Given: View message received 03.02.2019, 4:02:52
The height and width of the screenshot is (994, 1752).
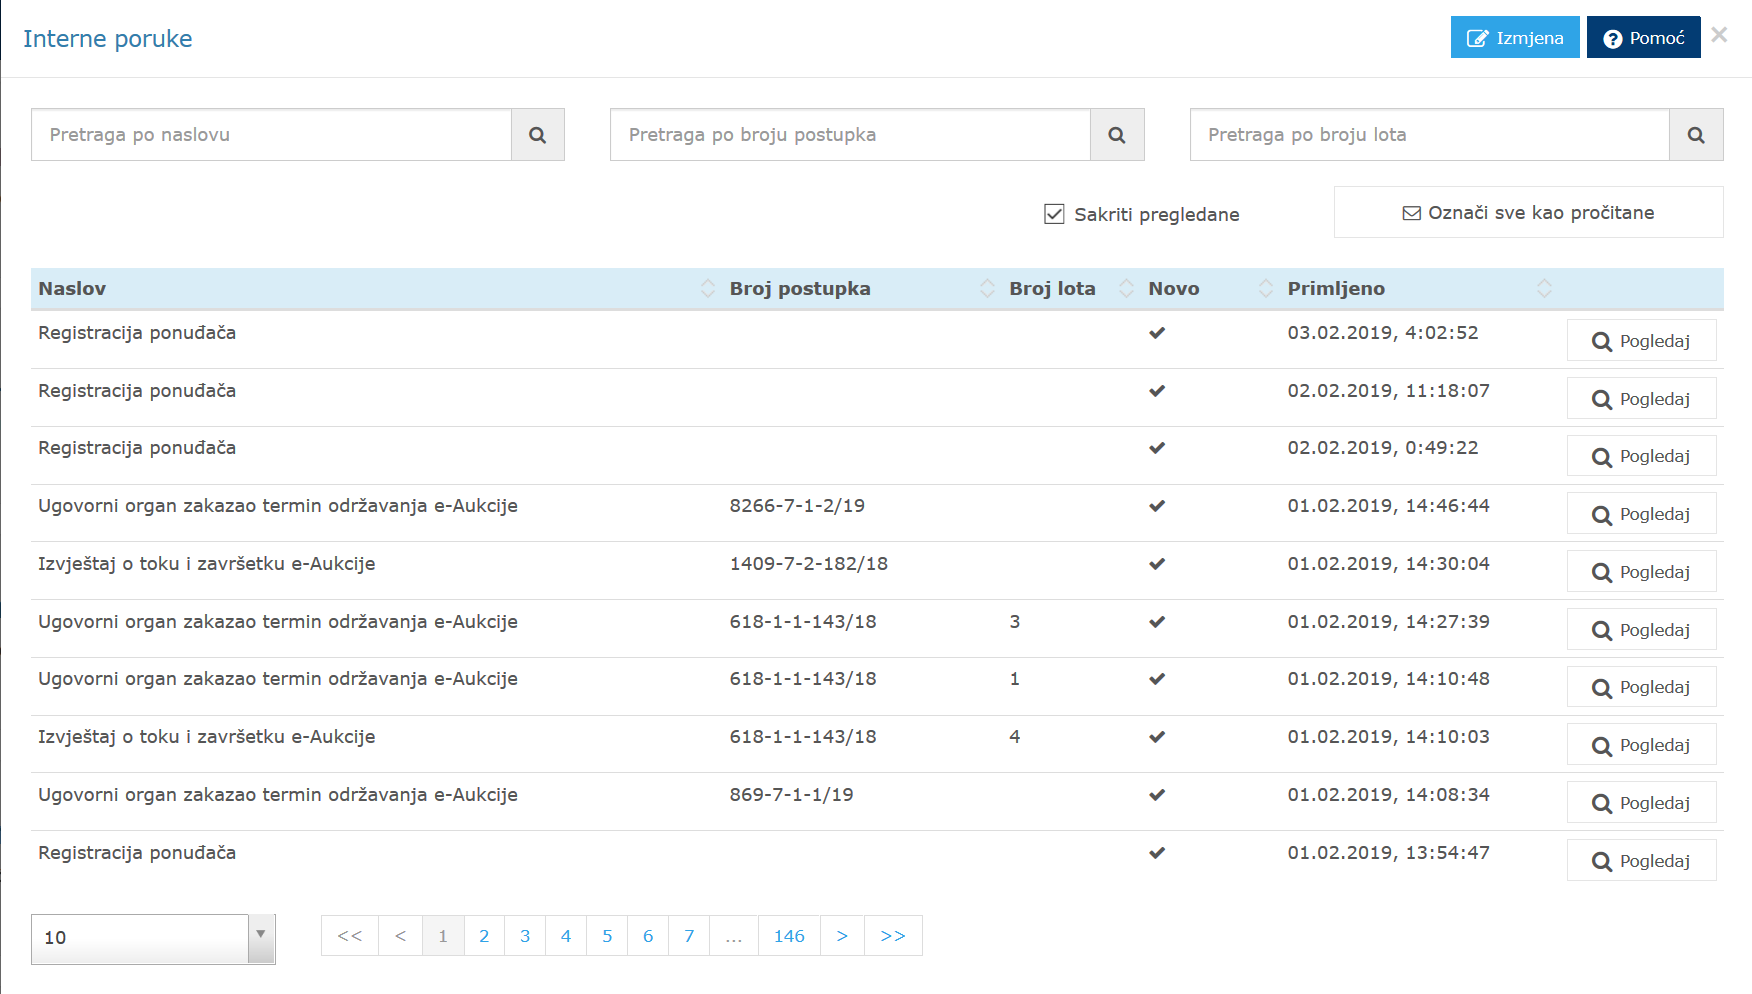Looking at the screenshot, I should tap(1640, 341).
